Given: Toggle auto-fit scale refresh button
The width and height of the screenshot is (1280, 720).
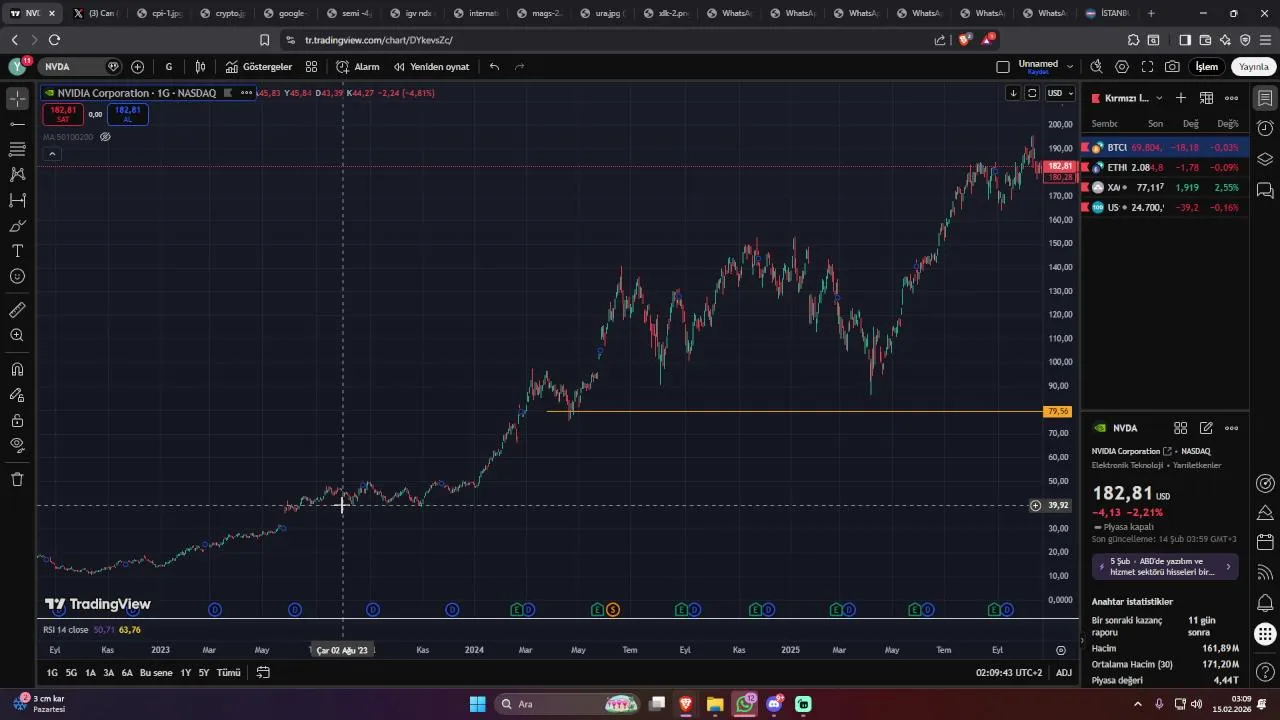Looking at the screenshot, I should (1032, 93).
